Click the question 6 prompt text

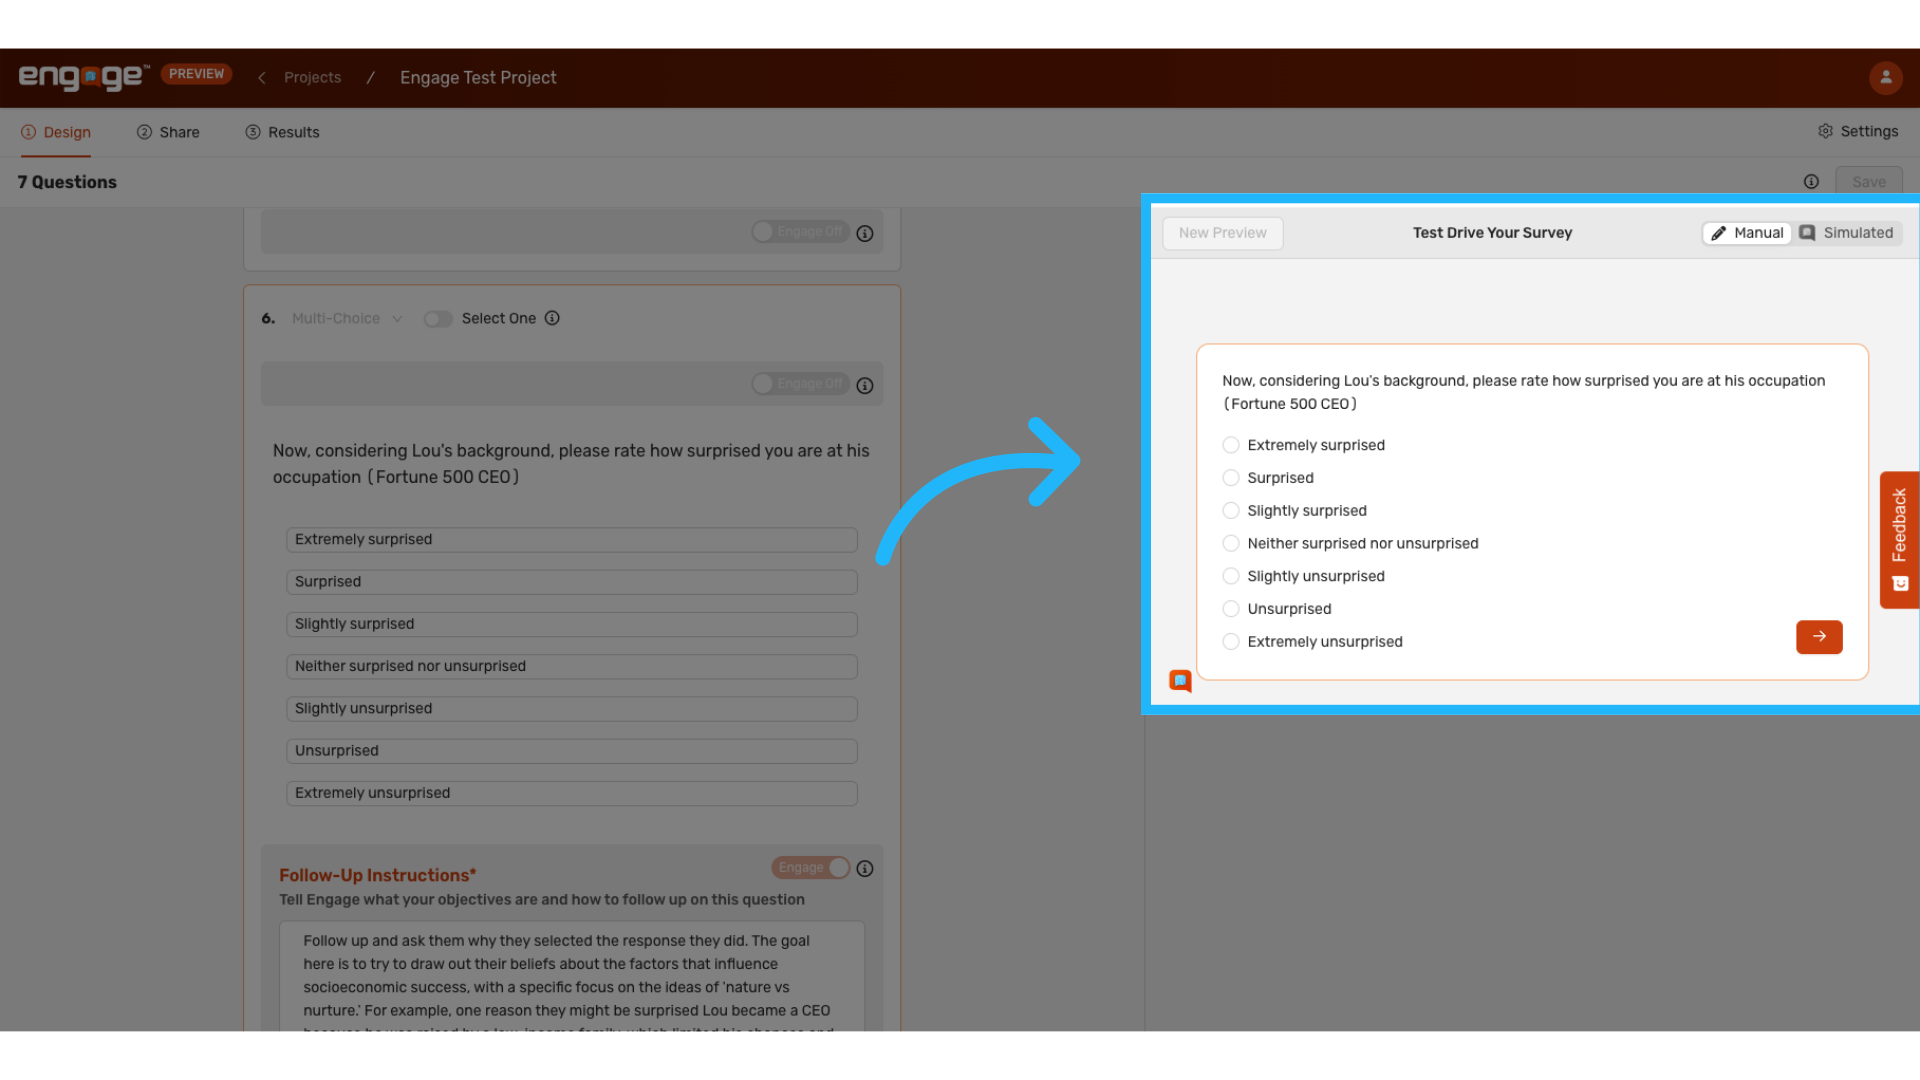(x=571, y=464)
